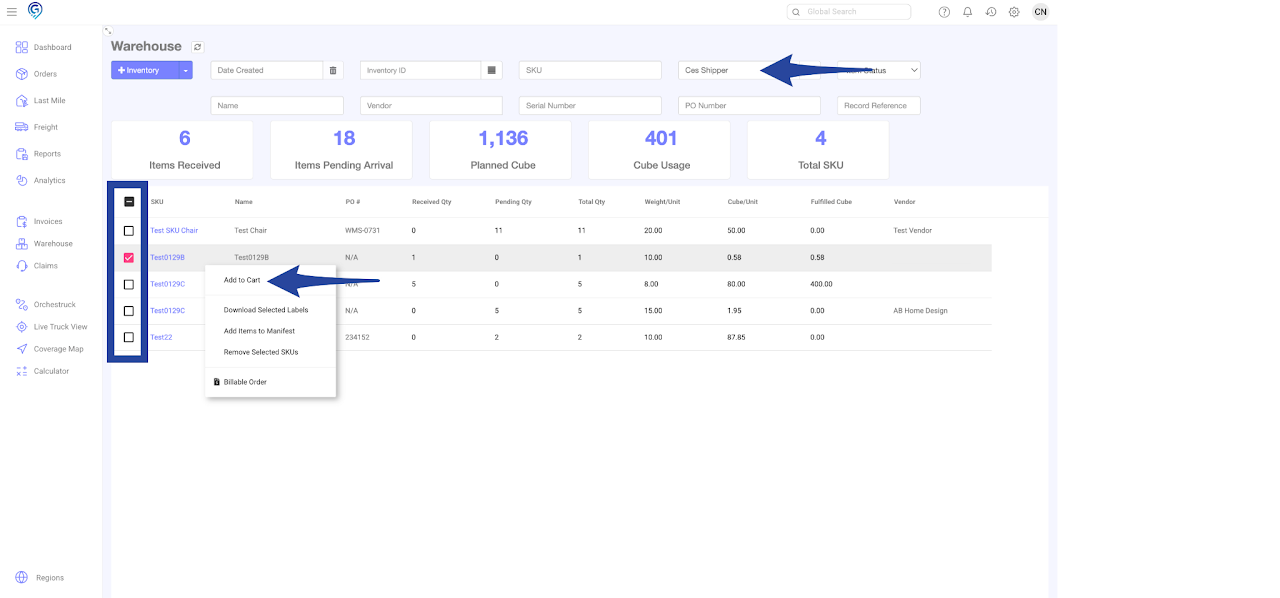Clear Date Created with trash icon
This screenshot has width=1280, height=598.
pos(333,70)
